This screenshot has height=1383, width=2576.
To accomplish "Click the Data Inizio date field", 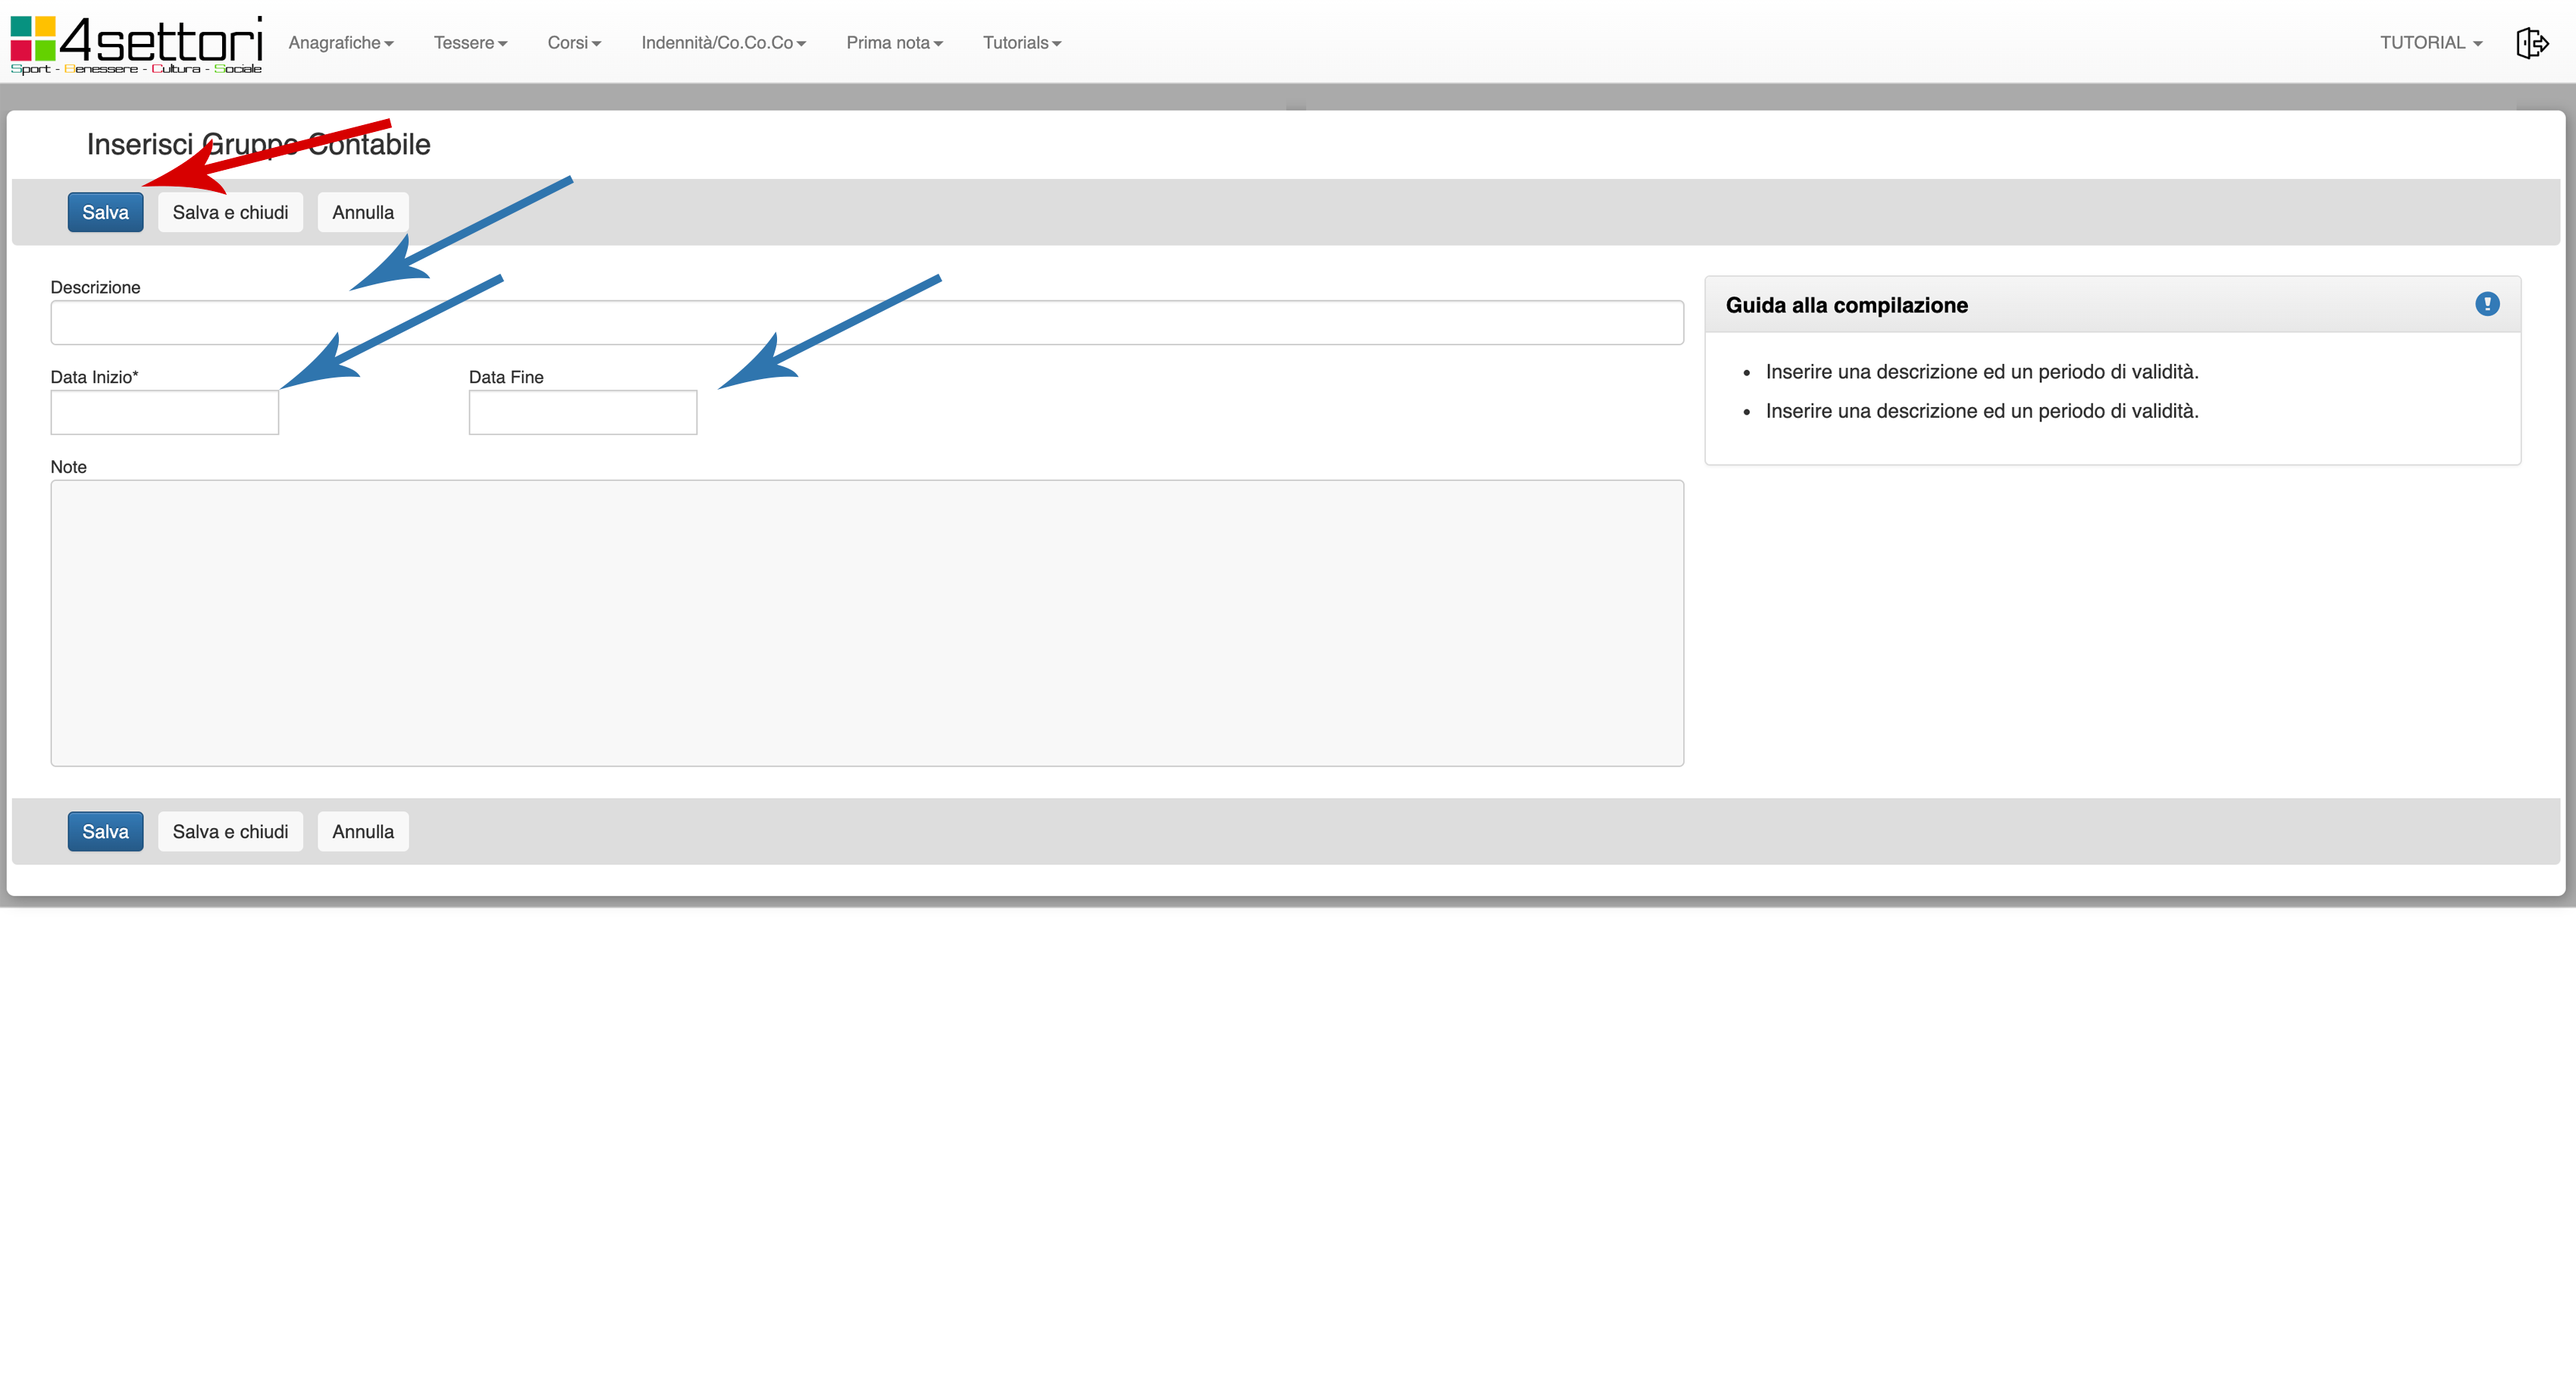I will 165,413.
